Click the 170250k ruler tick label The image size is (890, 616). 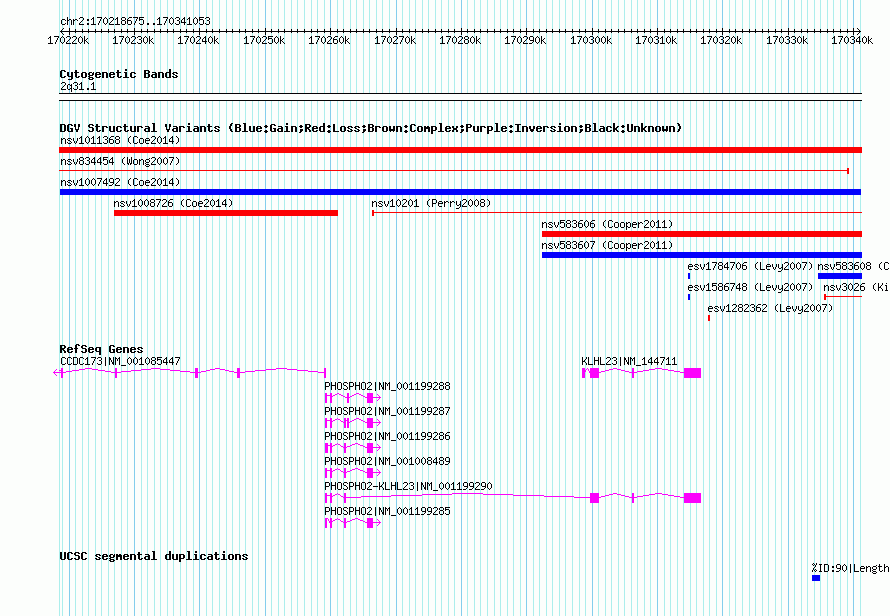264,40
